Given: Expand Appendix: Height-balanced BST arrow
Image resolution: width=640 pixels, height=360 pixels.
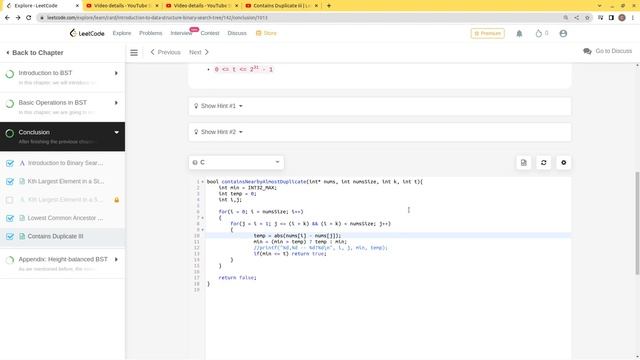Looking at the screenshot, I should click(x=116, y=260).
